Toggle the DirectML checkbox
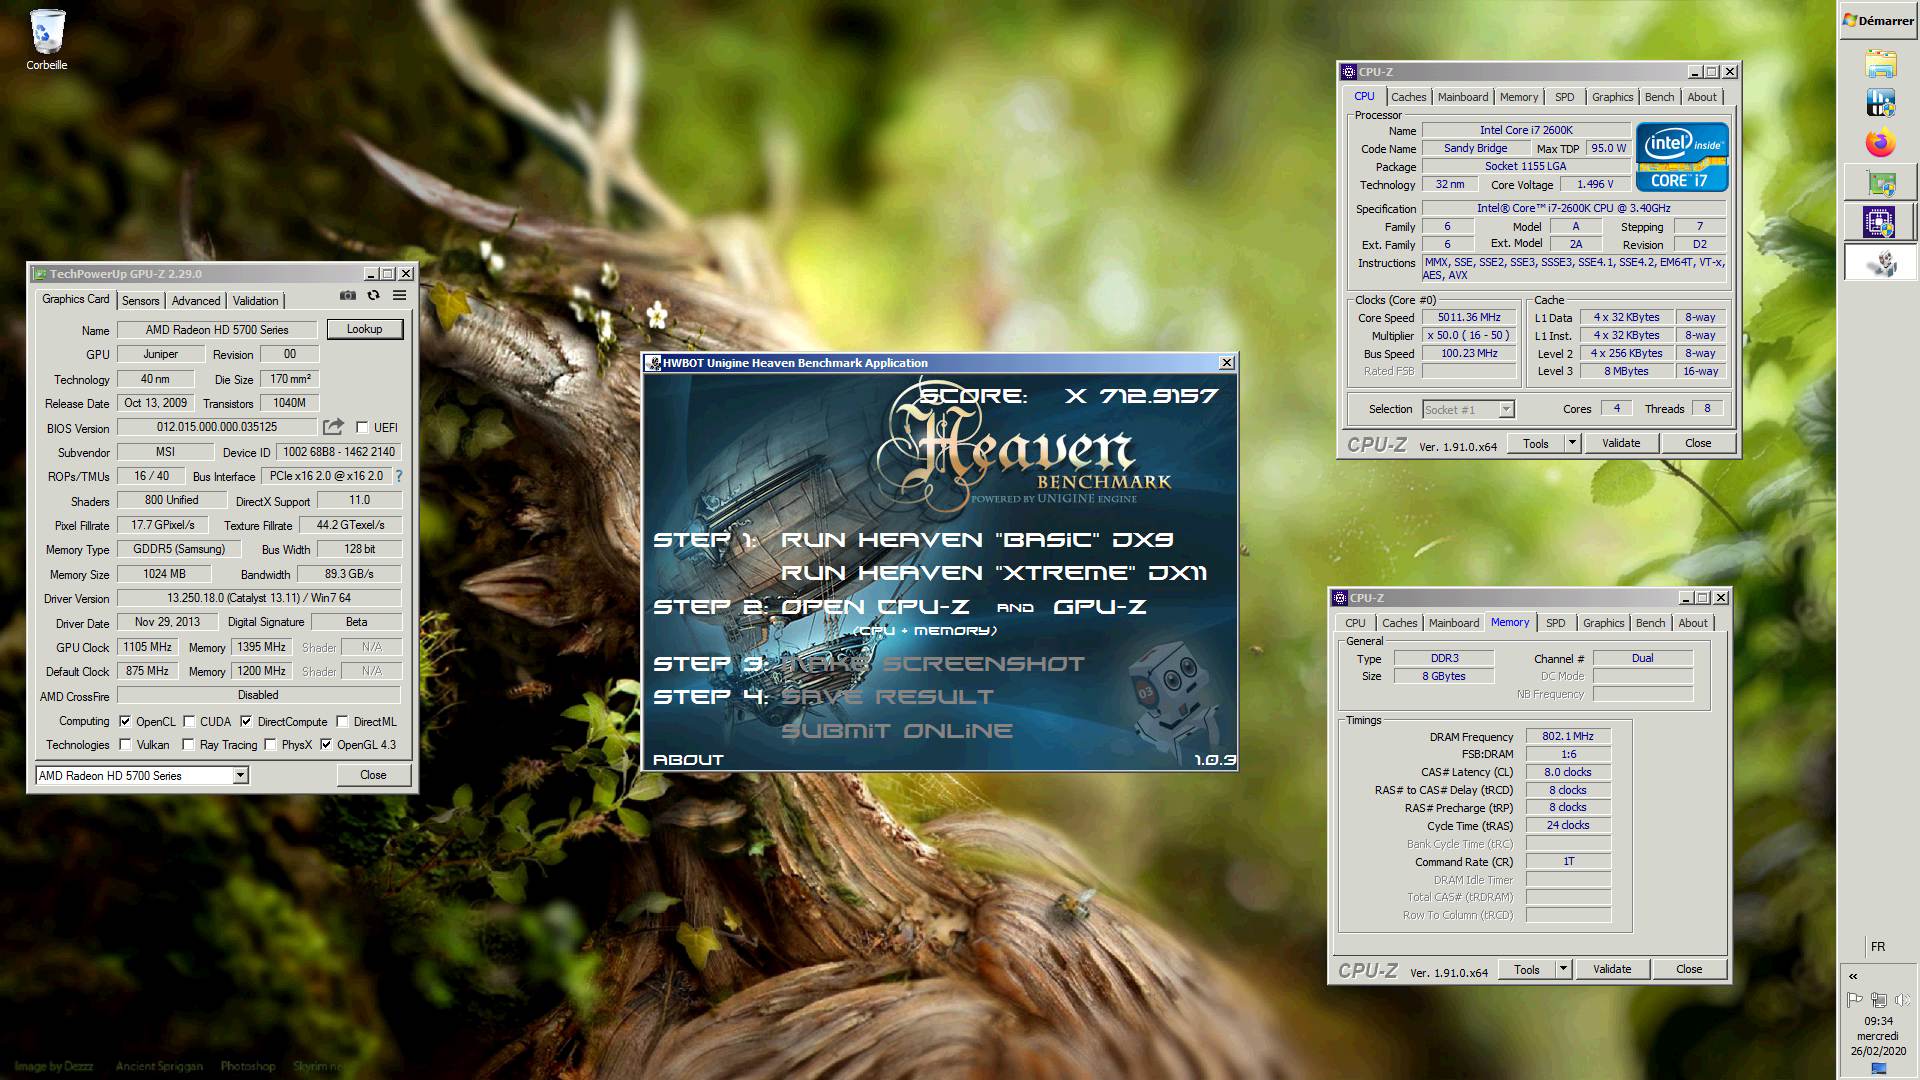This screenshot has width=1920, height=1080. coord(342,721)
